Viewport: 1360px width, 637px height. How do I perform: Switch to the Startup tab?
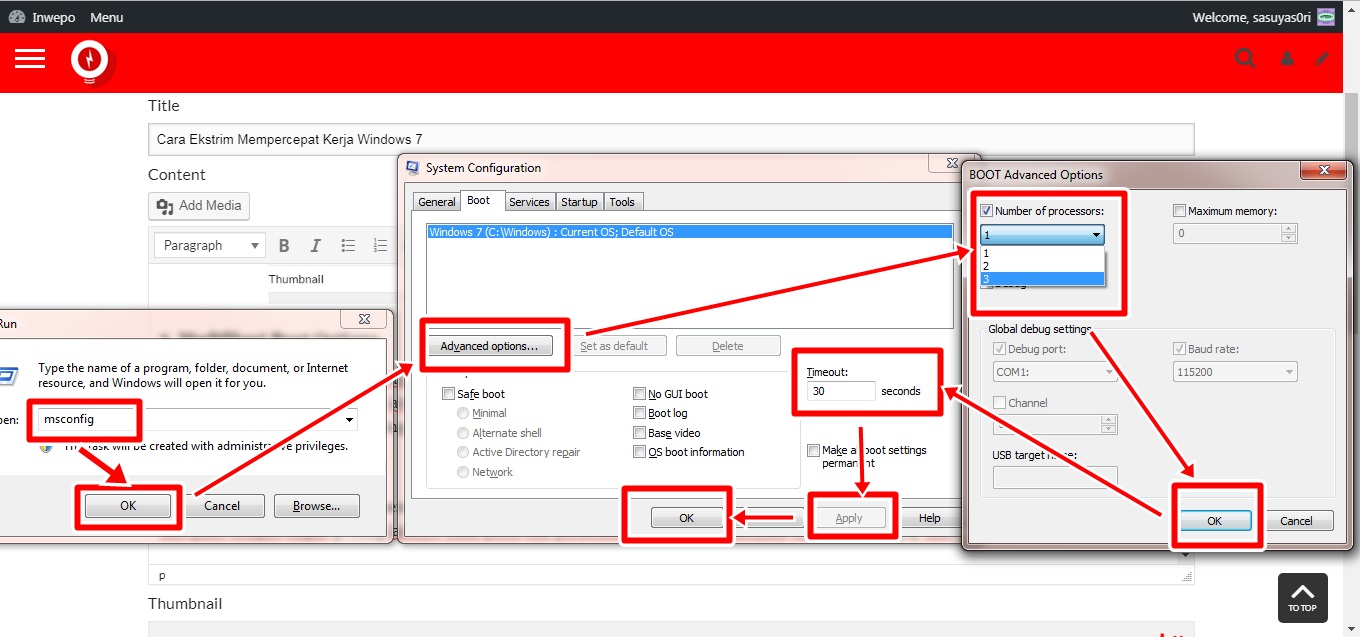[579, 202]
